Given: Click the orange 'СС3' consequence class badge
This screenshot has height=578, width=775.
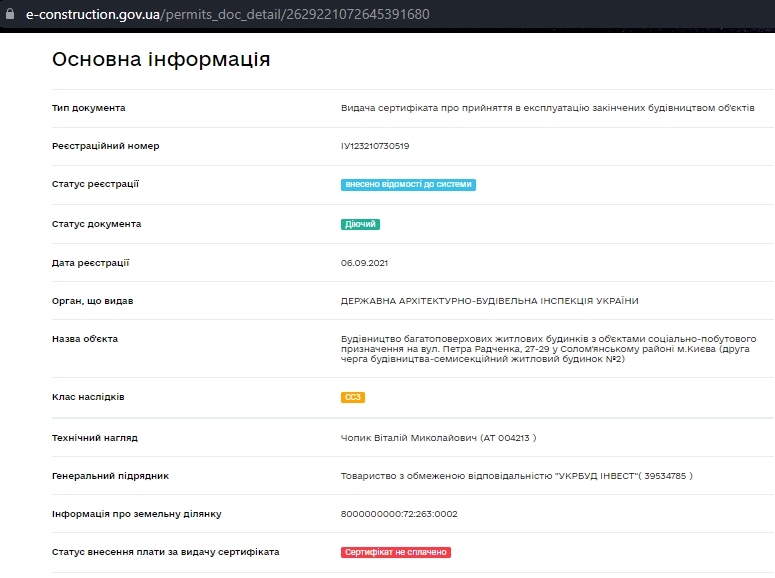Looking at the screenshot, I should [353, 397].
